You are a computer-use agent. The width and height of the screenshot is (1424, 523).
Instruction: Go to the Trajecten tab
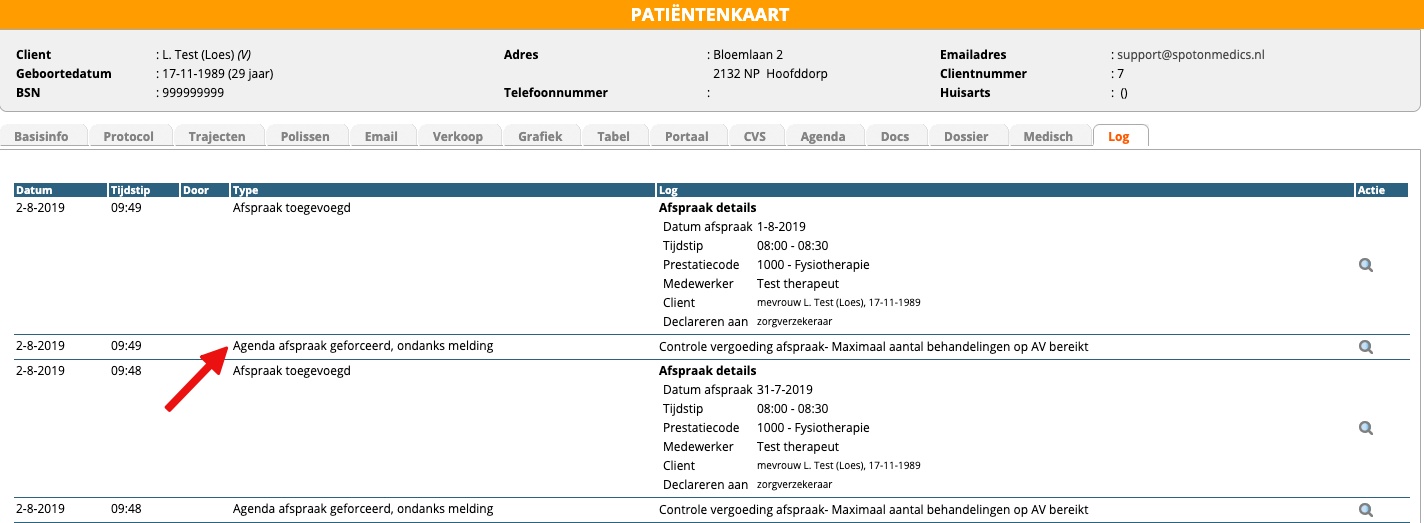coord(216,137)
